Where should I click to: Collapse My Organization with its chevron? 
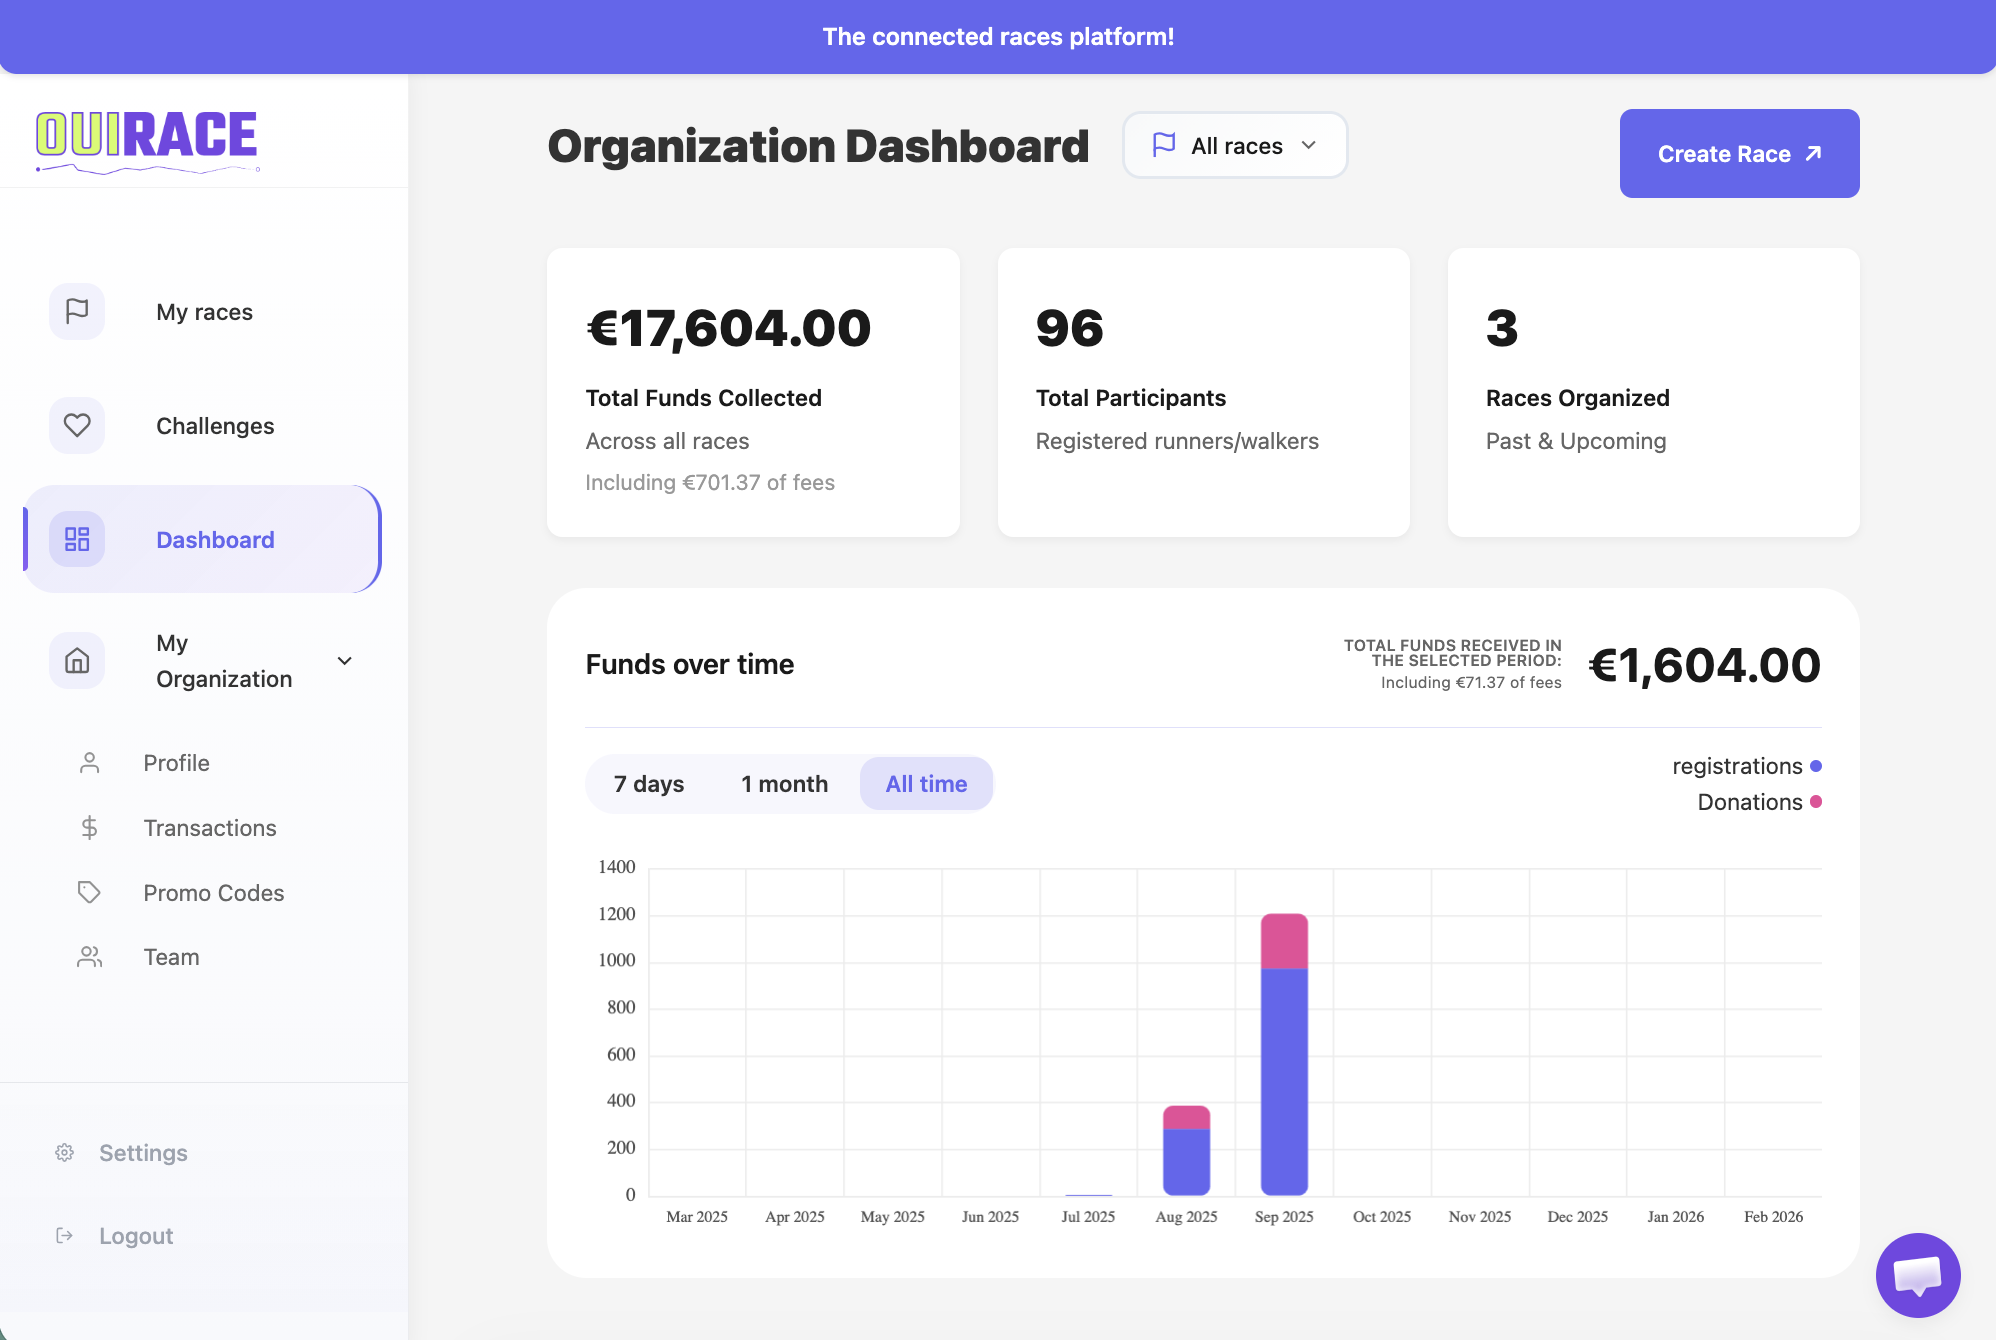(344, 660)
